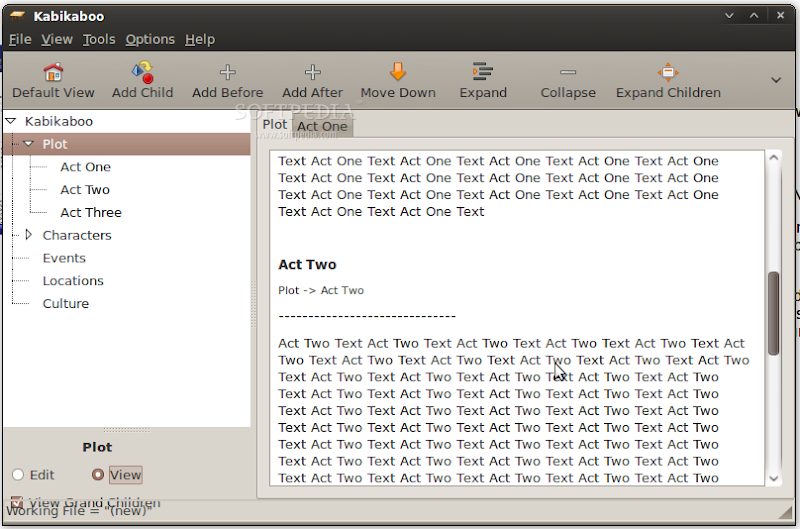Open the toolbar overflow chevron
The height and width of the screenshot is (529, 800).
click(x=776, y=80)
